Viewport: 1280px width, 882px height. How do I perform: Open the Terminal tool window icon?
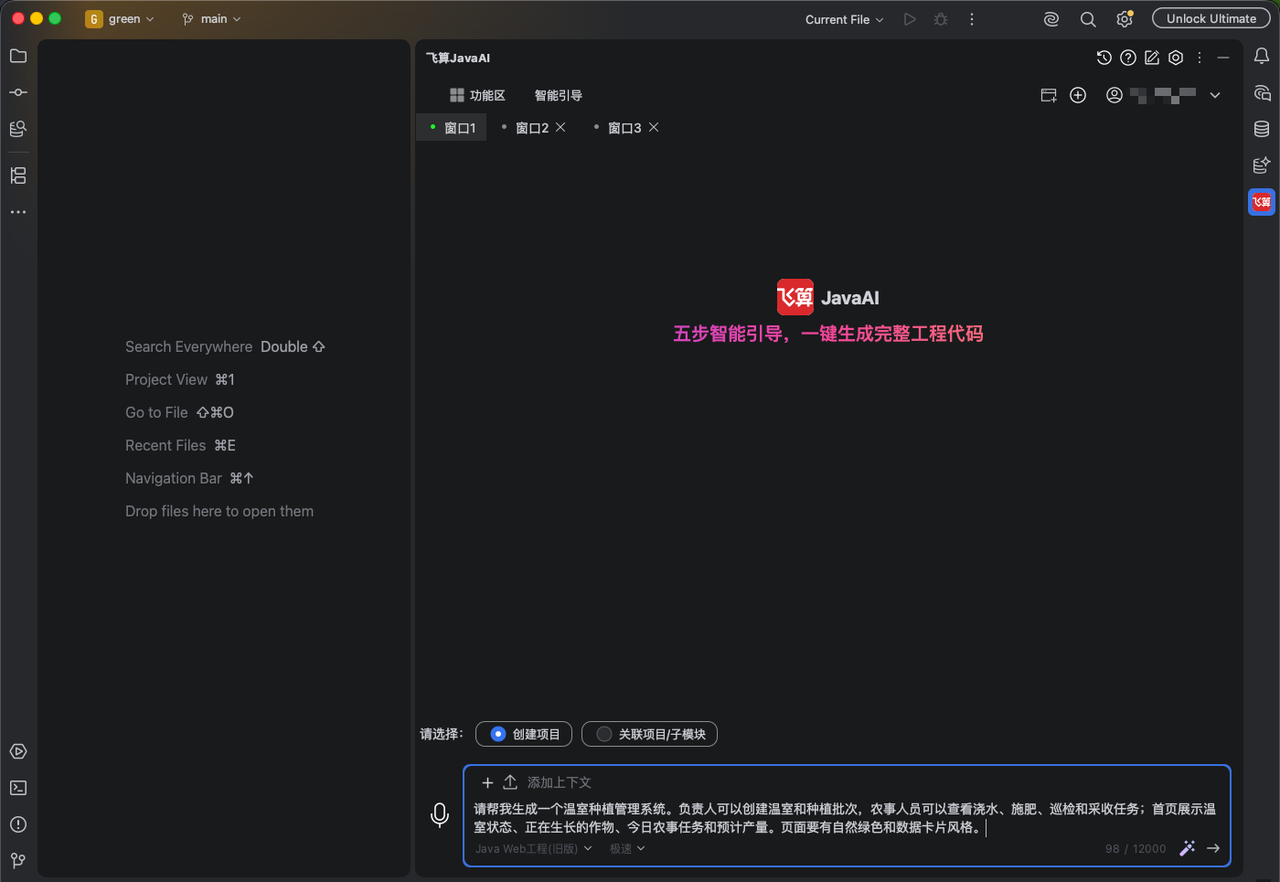click(18, 788)
